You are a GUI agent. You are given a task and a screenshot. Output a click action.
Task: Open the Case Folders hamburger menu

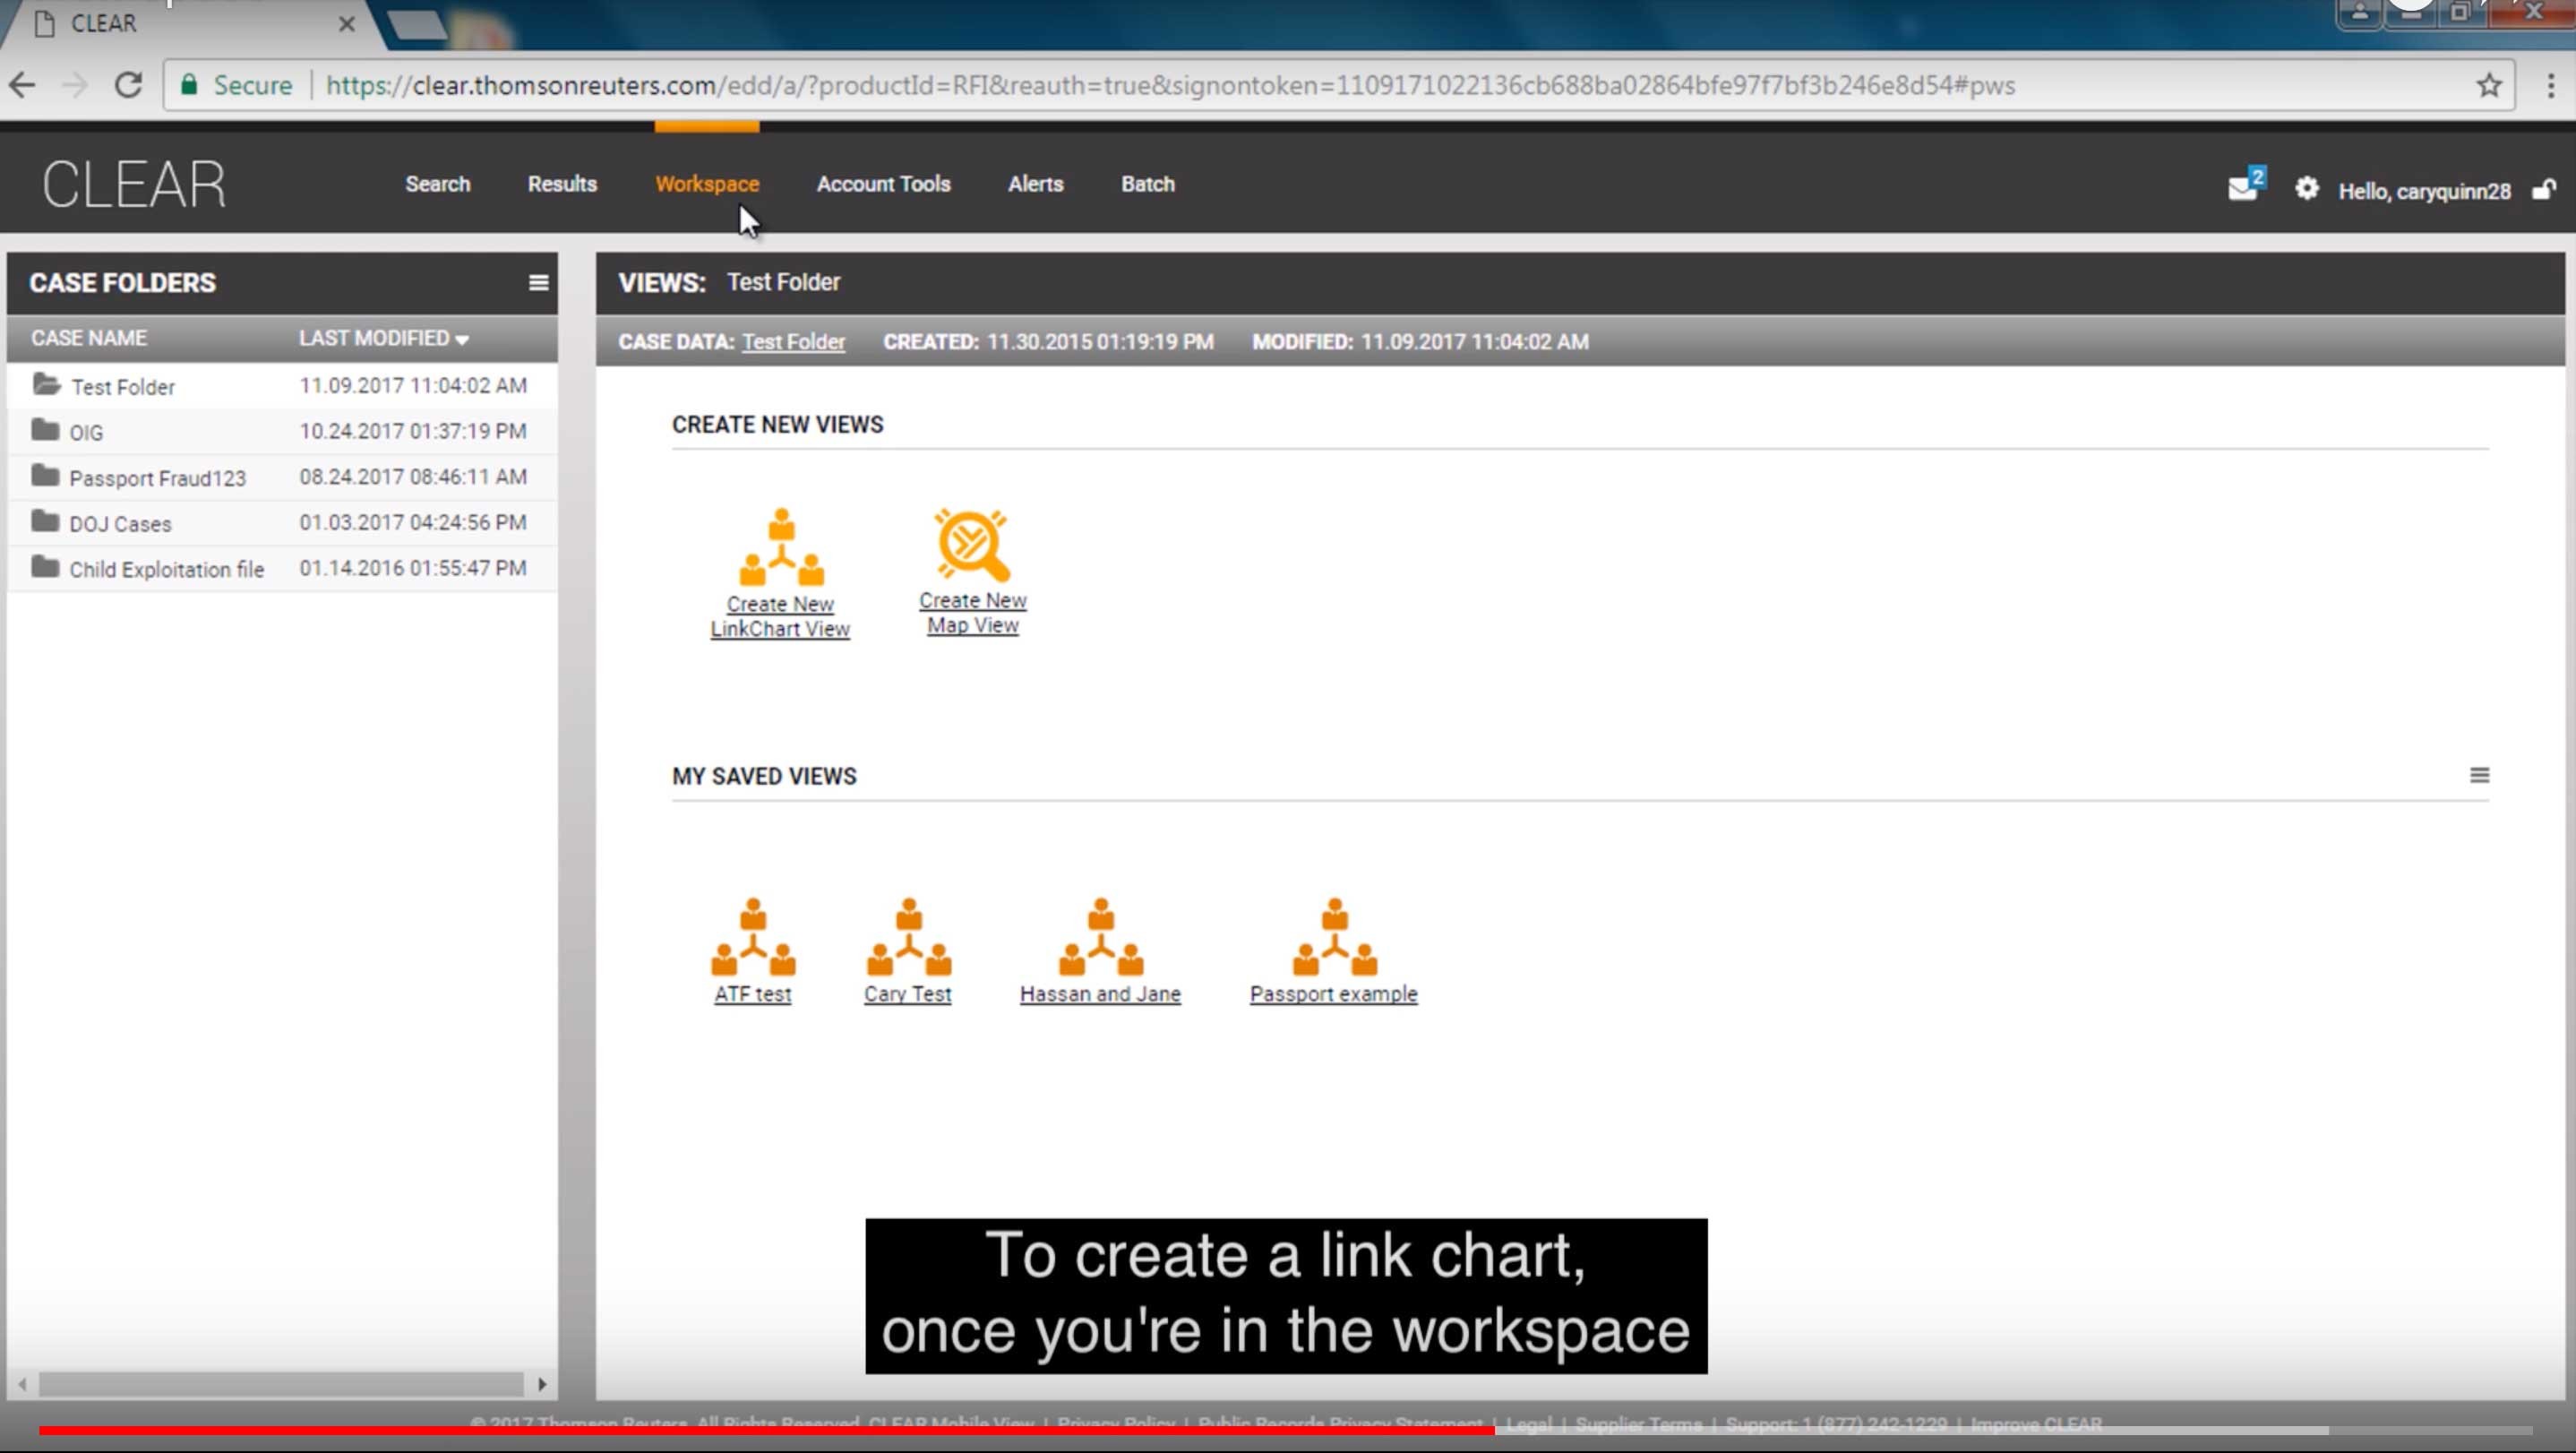point(538,283)
